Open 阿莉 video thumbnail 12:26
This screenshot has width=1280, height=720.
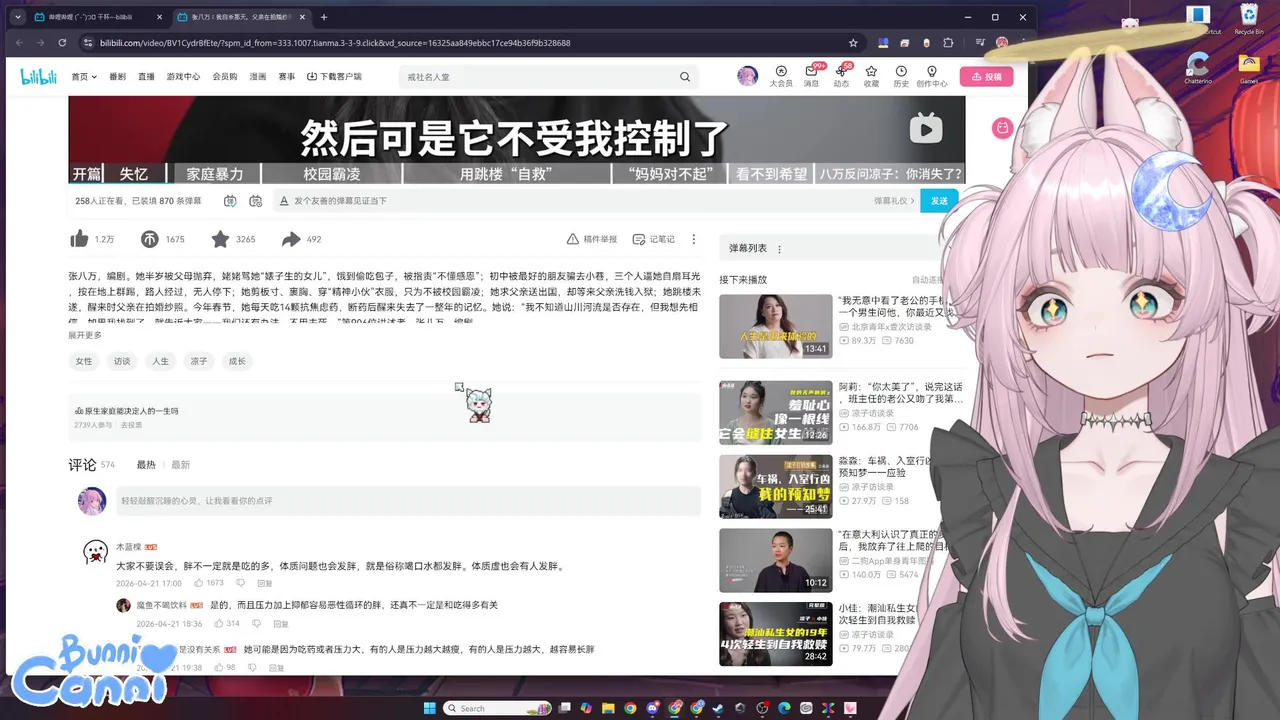click(x=776, y=412)
